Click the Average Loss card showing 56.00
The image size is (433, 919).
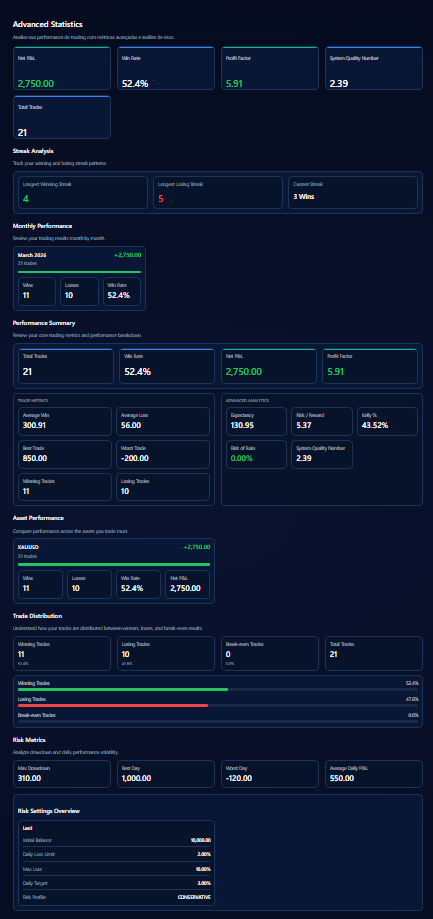click(163, 421)
